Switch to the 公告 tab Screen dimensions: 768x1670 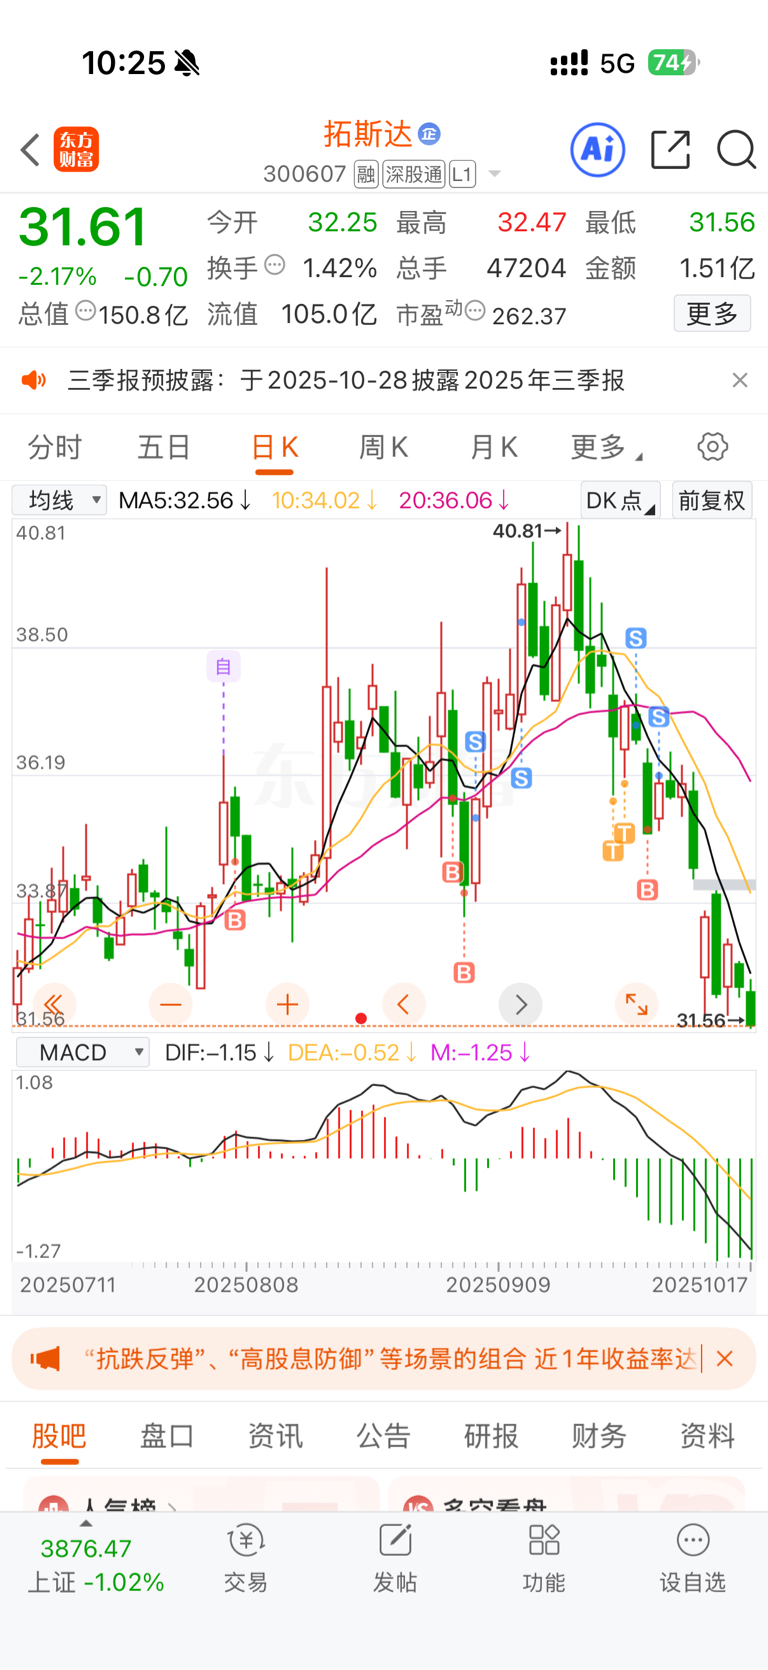(383, 1436)
